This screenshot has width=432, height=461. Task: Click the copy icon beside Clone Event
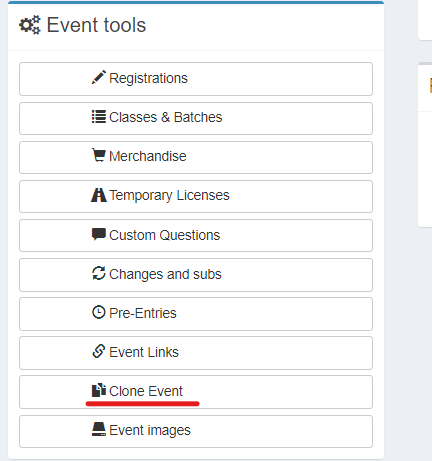coord(99,390)
